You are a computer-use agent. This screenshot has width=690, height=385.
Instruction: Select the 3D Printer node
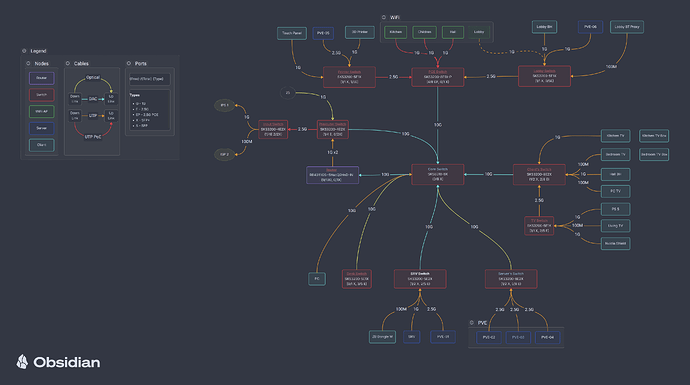tap(360, 32)
